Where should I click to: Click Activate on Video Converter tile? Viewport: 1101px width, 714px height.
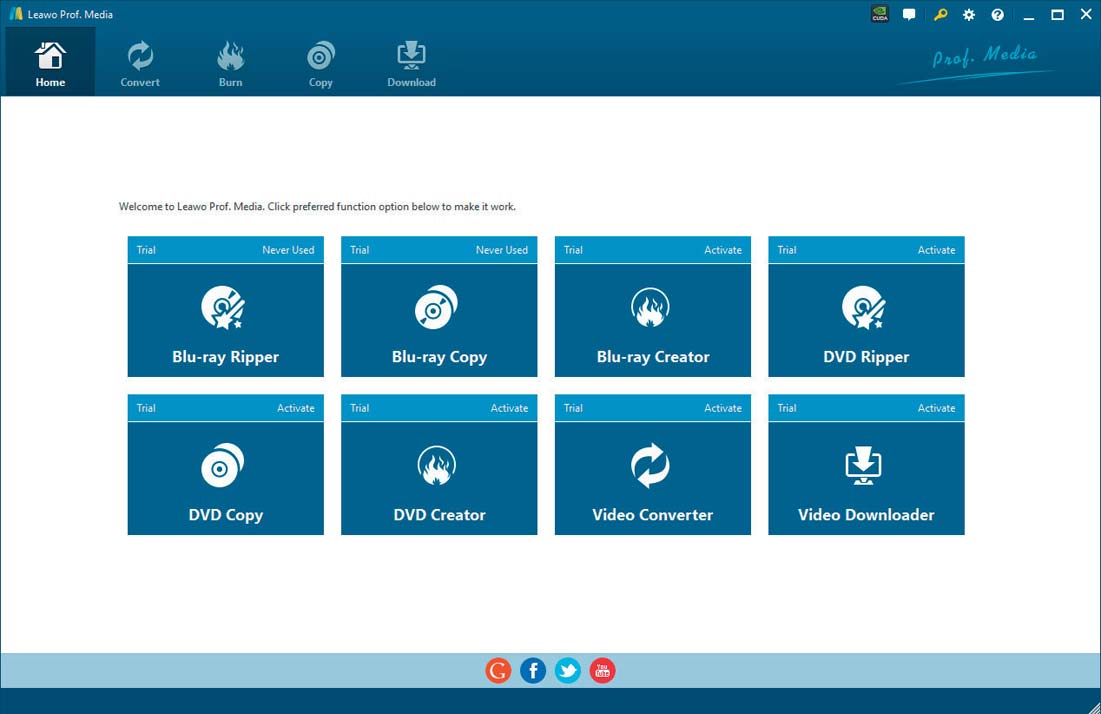[723, 408]
